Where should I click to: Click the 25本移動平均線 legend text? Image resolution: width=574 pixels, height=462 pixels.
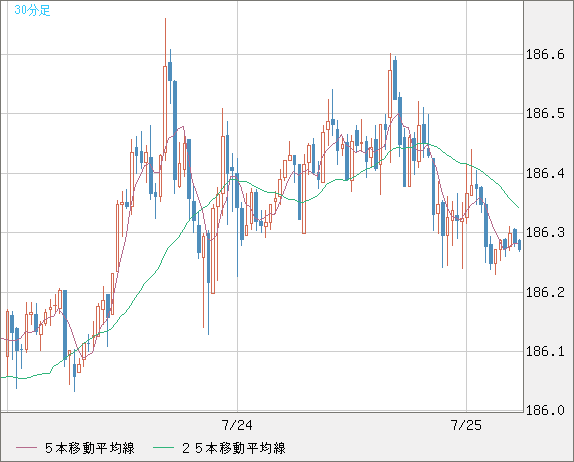click(234, 448)
